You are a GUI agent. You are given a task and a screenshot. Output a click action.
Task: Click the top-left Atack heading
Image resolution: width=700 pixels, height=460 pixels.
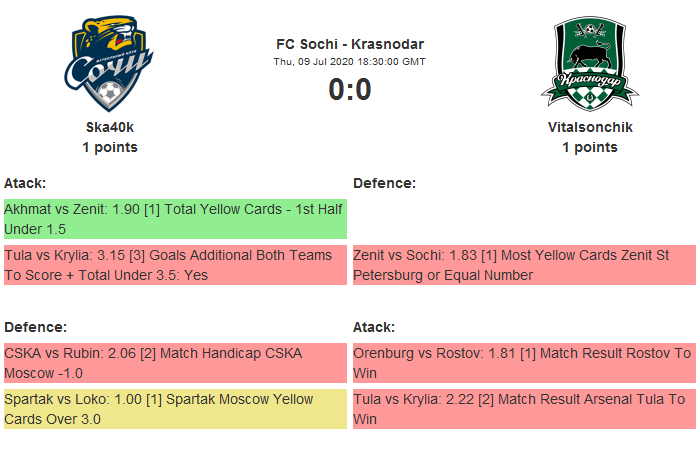(x=25, y=183)
